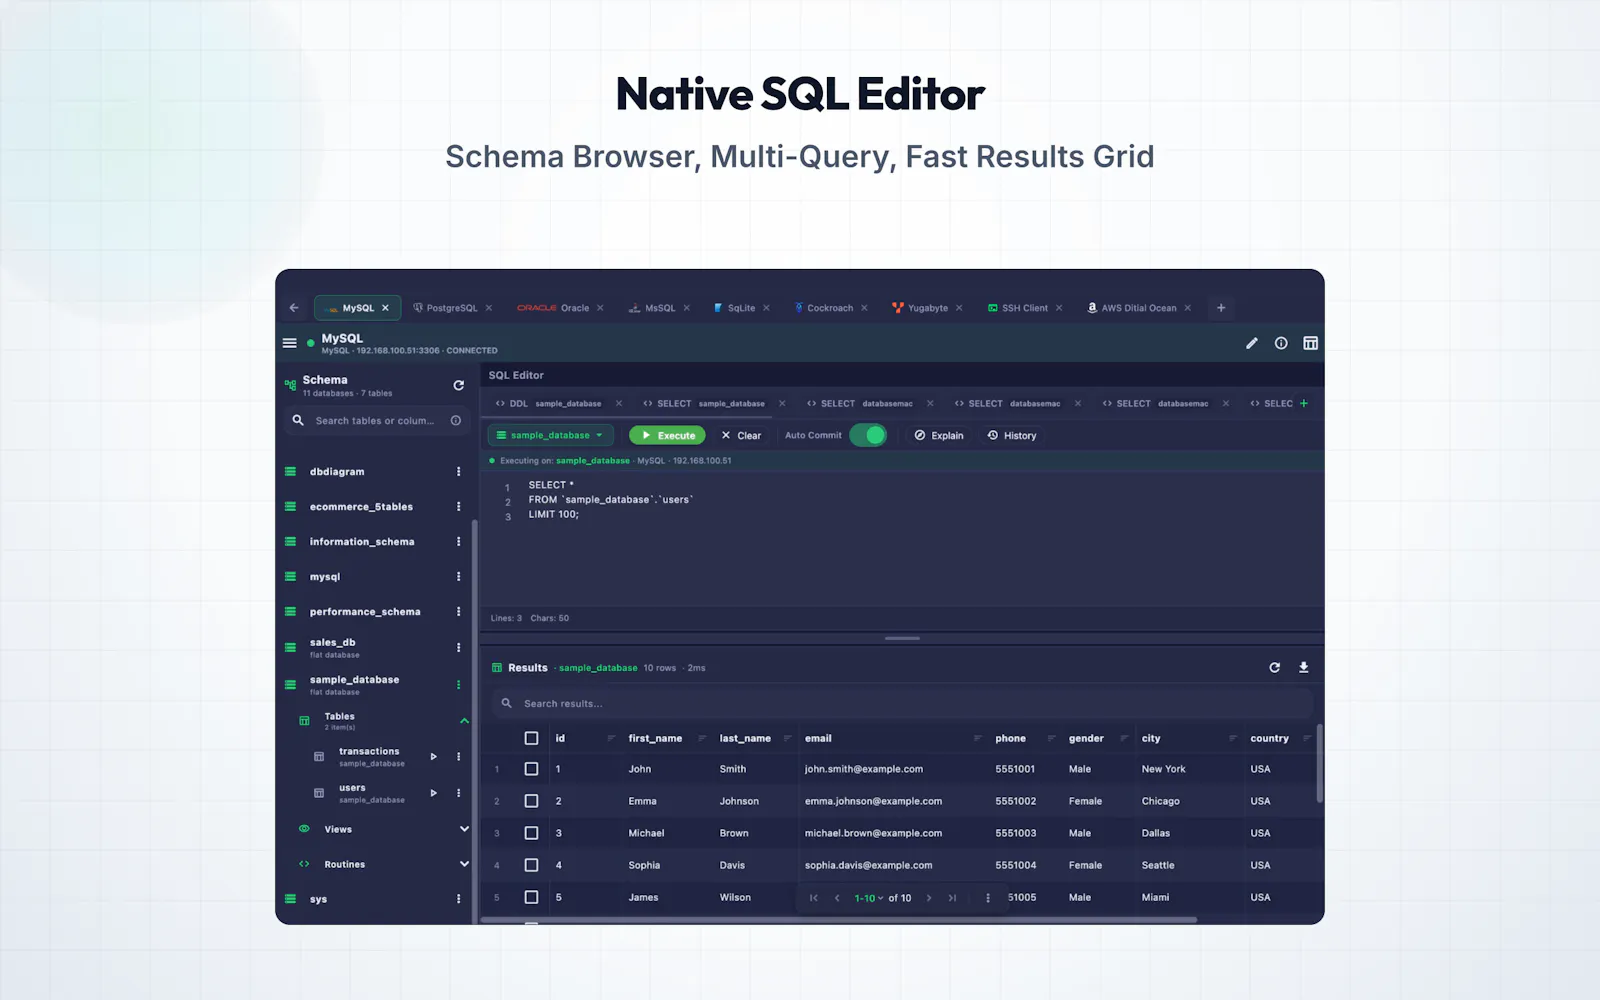This screenshot has width=1600, height=1000.
Task: Expand the Routines section
Action: [464, 864]
